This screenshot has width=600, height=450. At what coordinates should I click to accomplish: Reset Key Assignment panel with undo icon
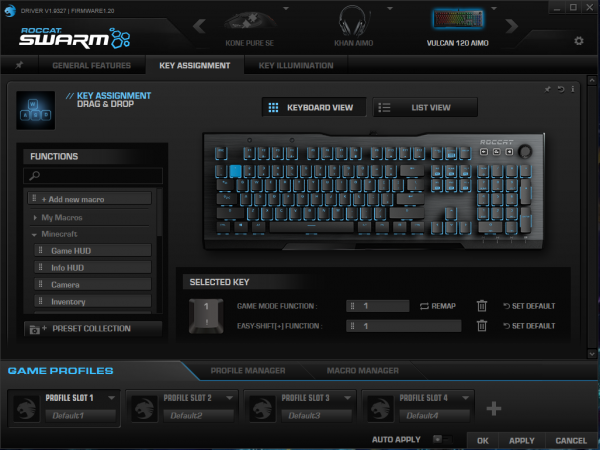click(x=561, y=89)
